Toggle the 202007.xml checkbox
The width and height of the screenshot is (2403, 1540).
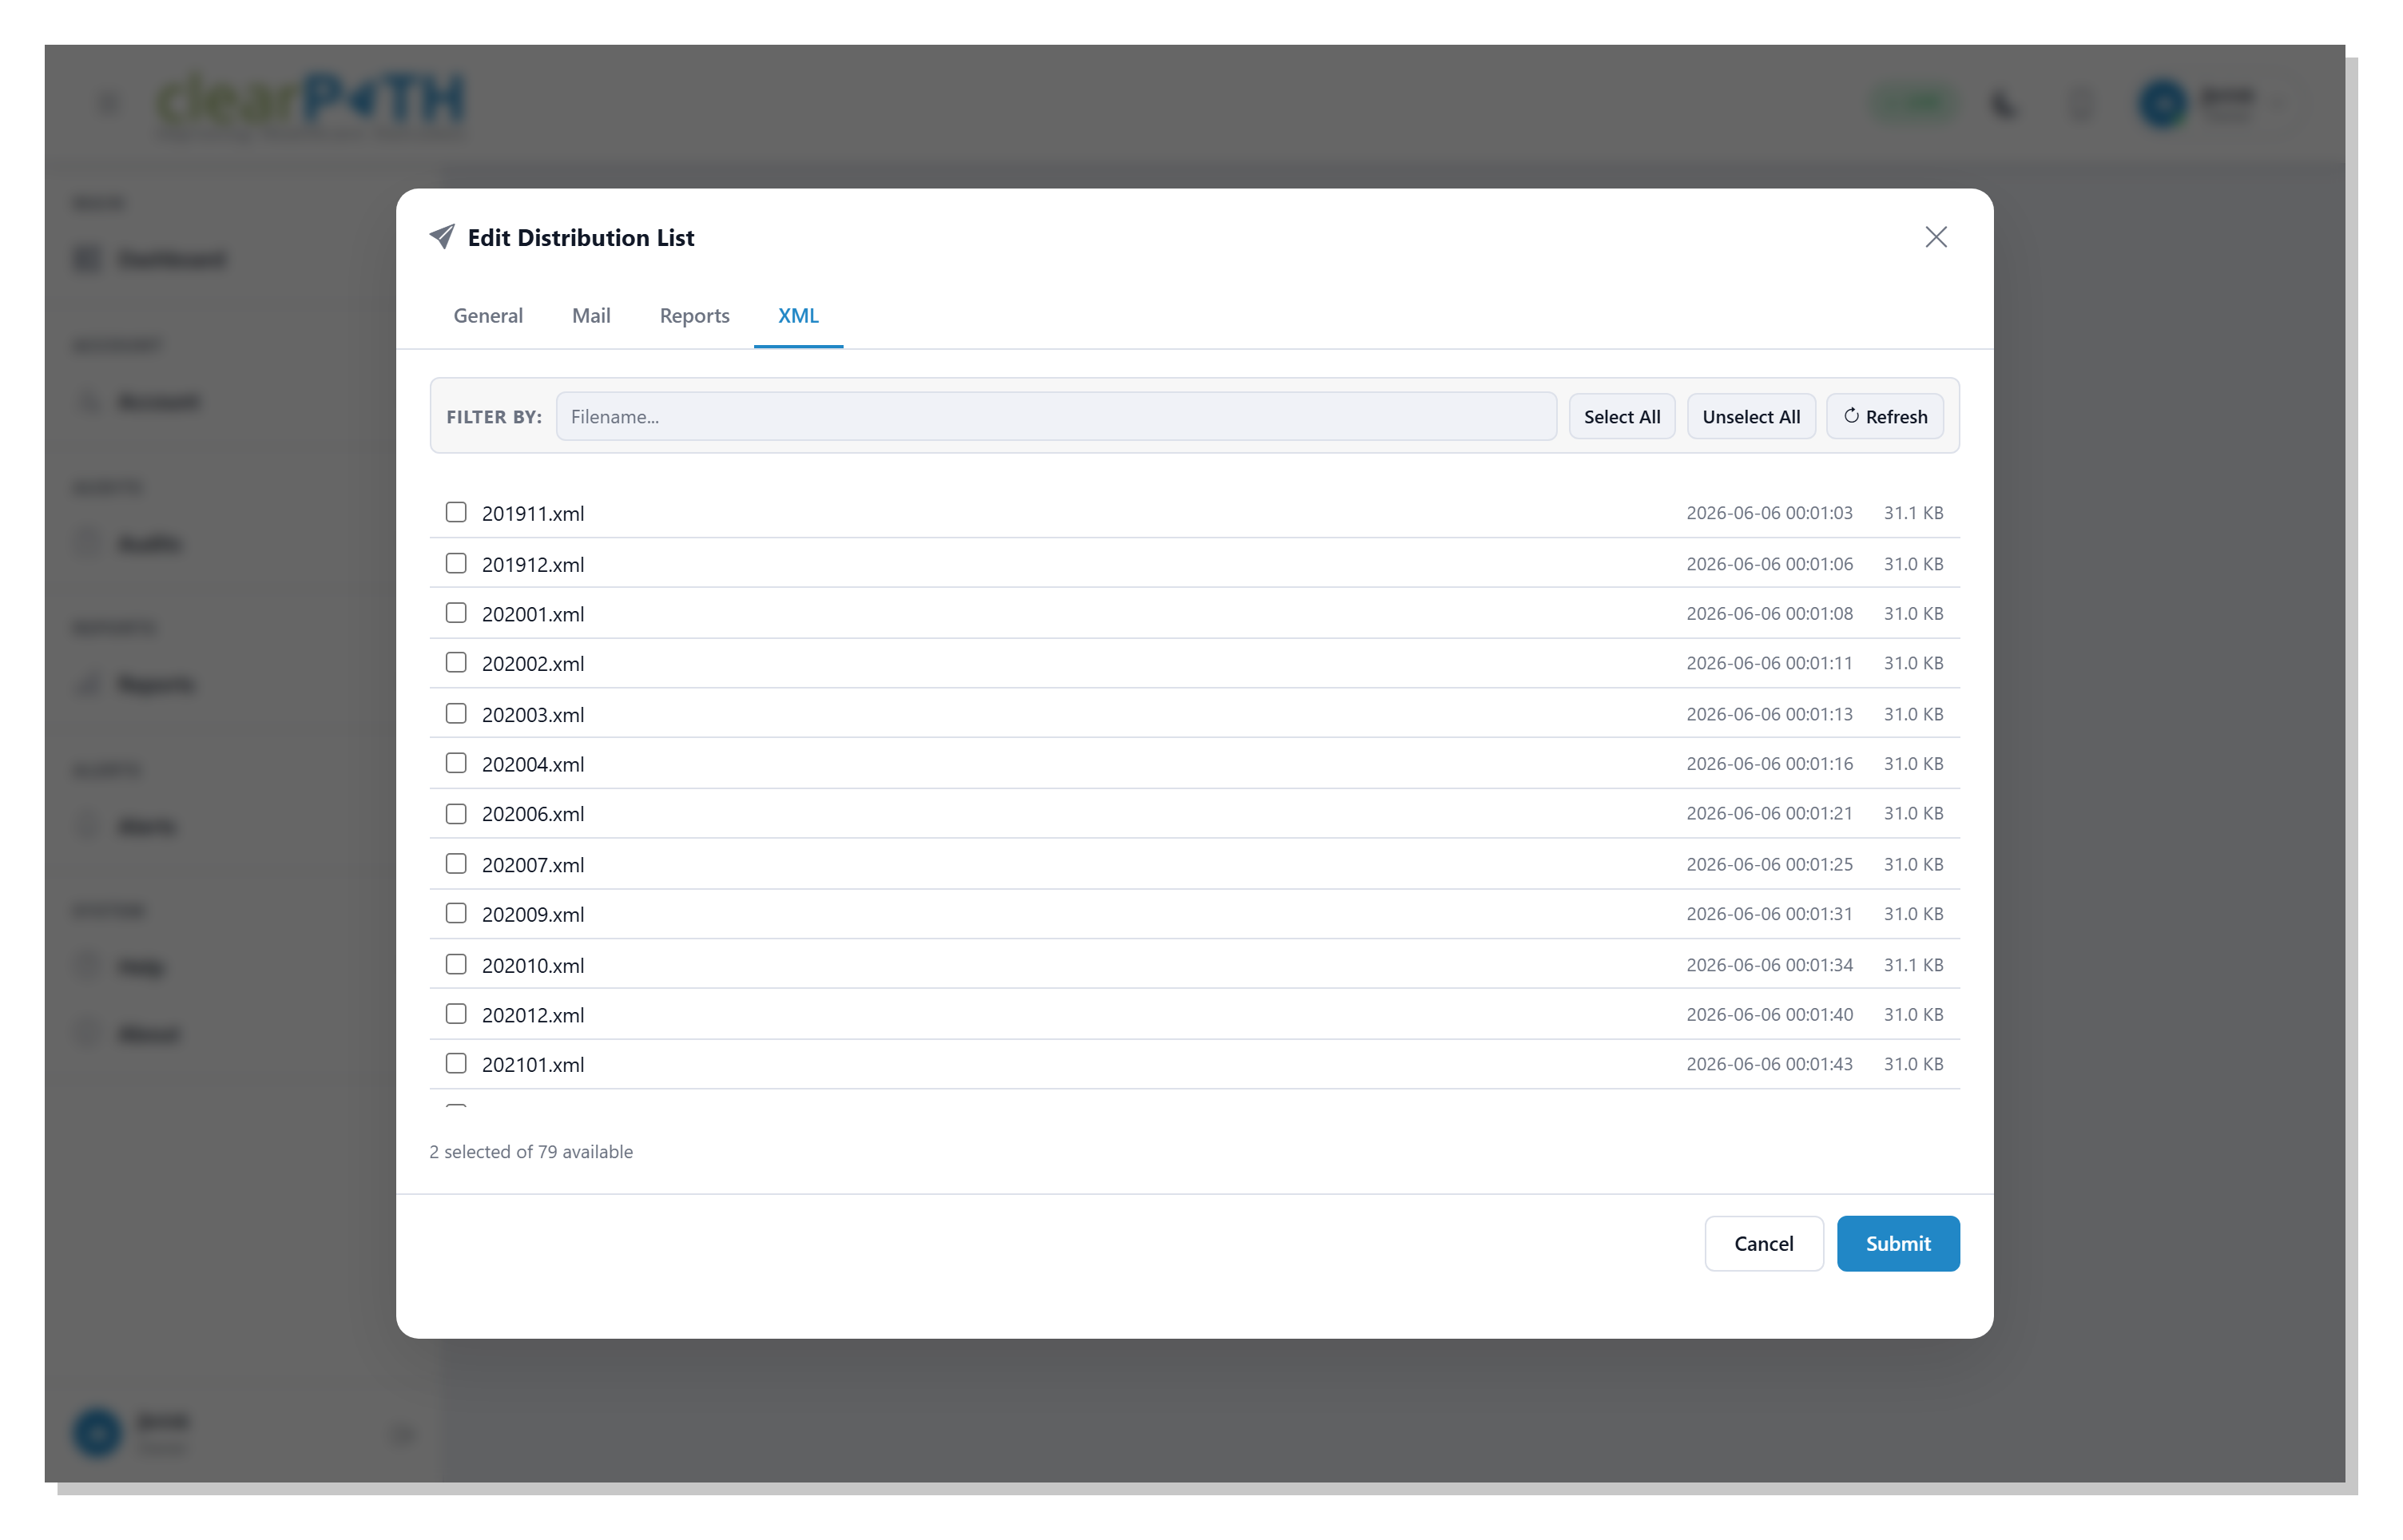coord(456,864)
